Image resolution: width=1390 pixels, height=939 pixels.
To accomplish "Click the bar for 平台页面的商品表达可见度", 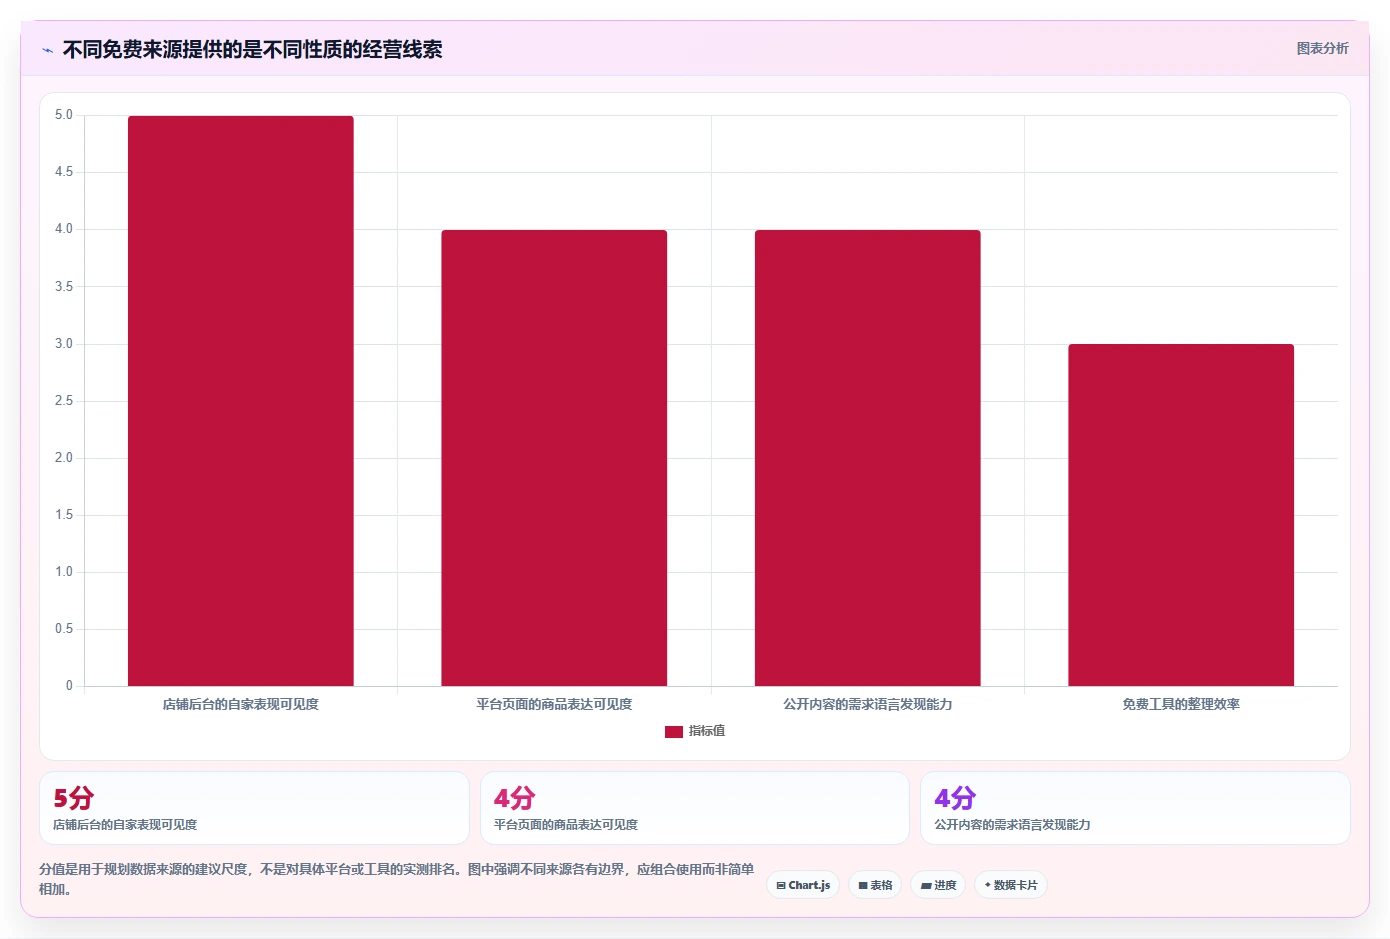I will tap(554, 458).
